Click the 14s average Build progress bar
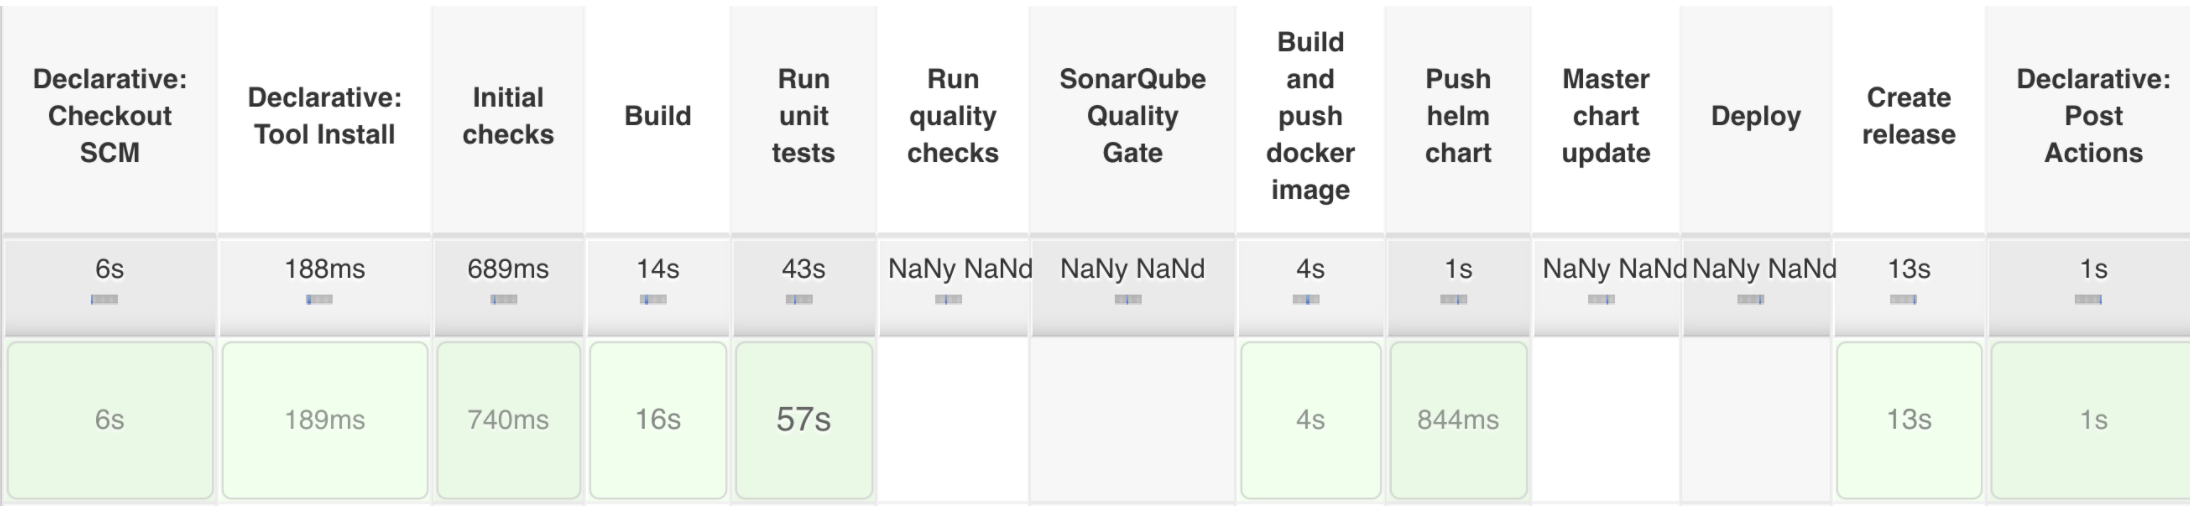Viewport: 2190px width, 506px height. (653, 299)
